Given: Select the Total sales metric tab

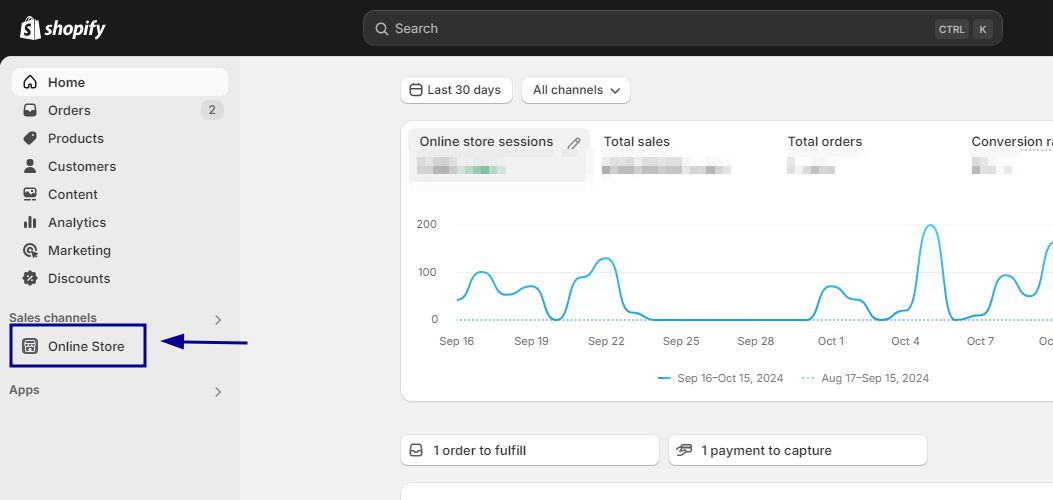Looking at the screenshot, I should (x=666, y=155).
